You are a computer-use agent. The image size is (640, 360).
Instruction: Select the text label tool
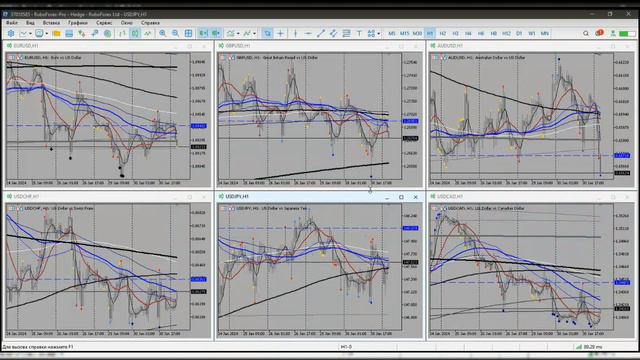tap(359, 33)
